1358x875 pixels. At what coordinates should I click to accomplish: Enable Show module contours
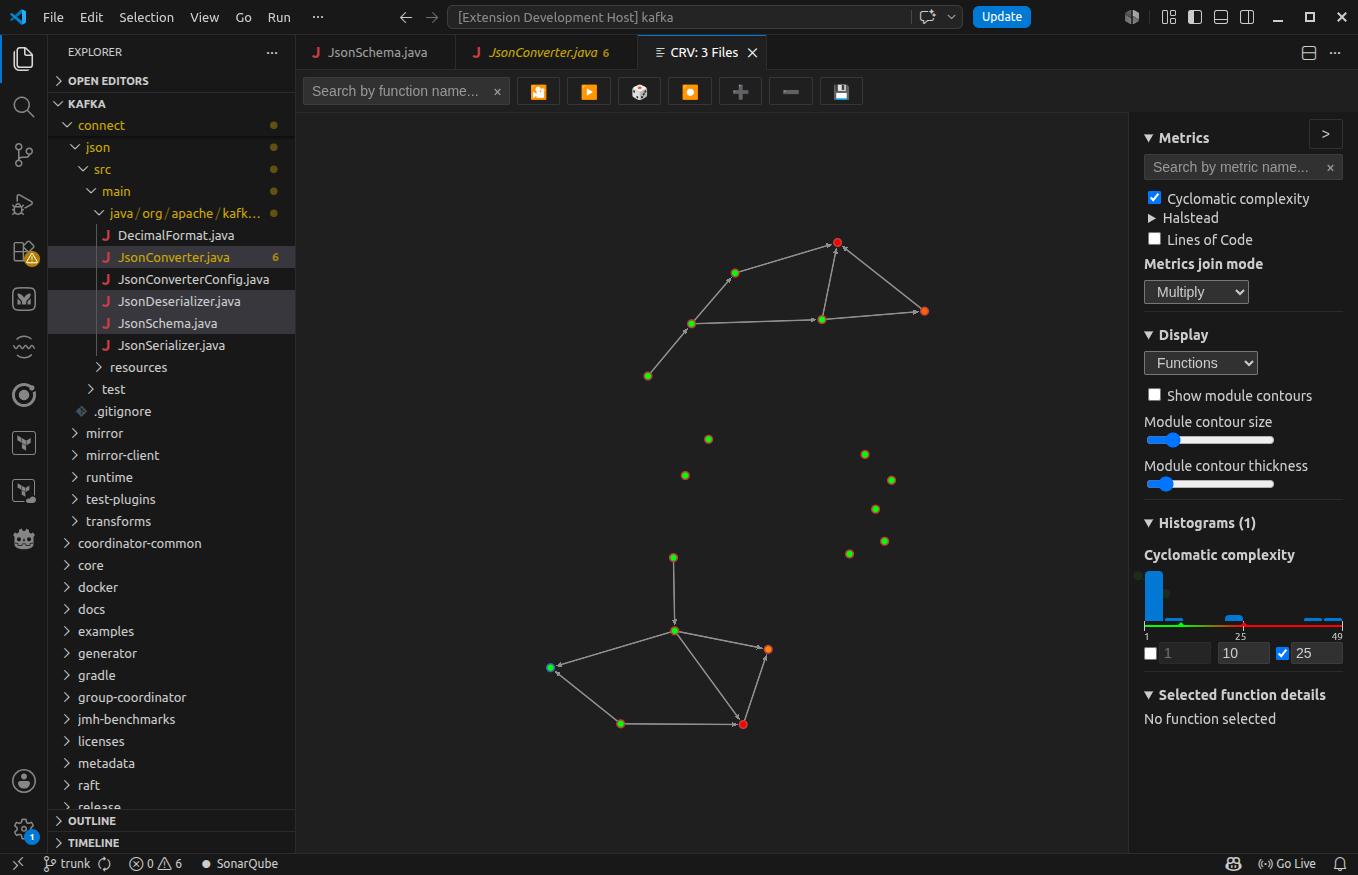click(x=1155, y=395)
